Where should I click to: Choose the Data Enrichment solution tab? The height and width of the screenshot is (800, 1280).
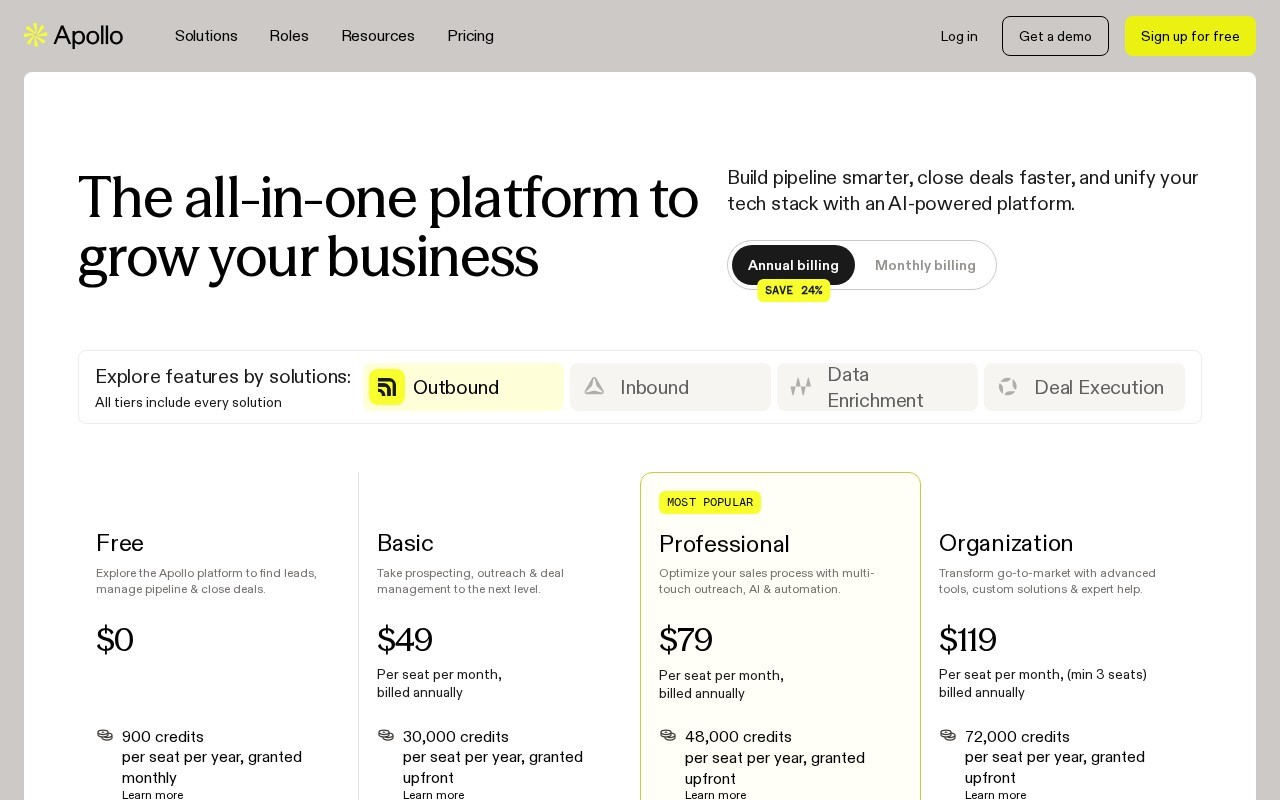[x=877, y=387]
